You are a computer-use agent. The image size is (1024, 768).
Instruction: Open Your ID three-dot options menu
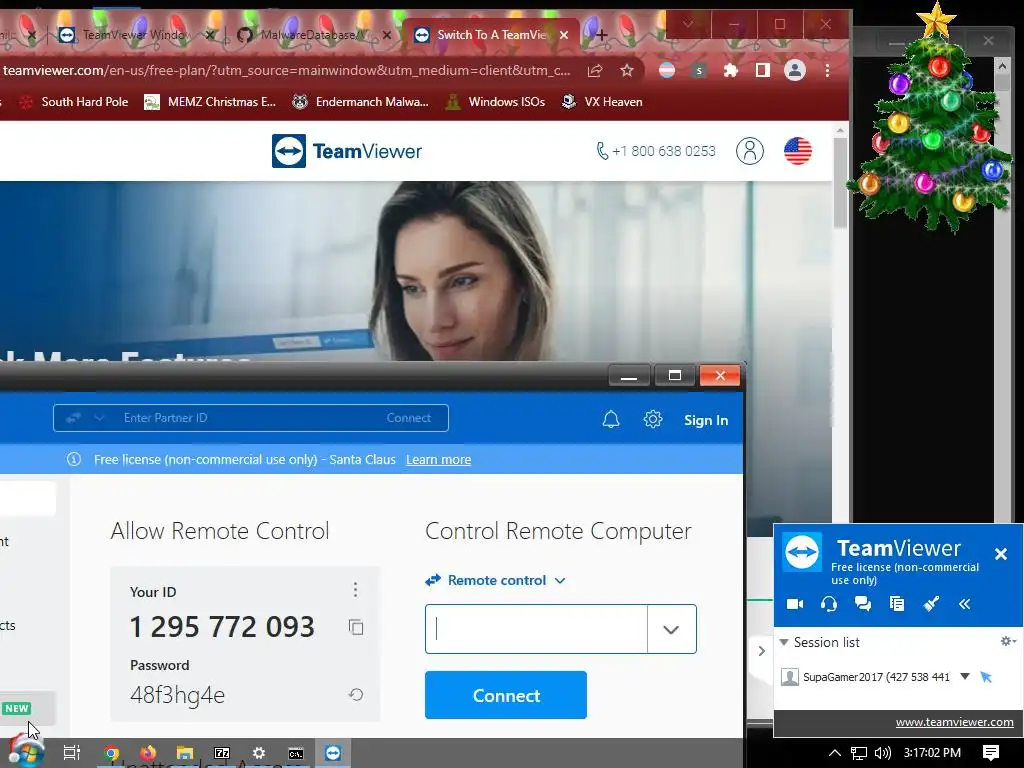pos(355,590)
